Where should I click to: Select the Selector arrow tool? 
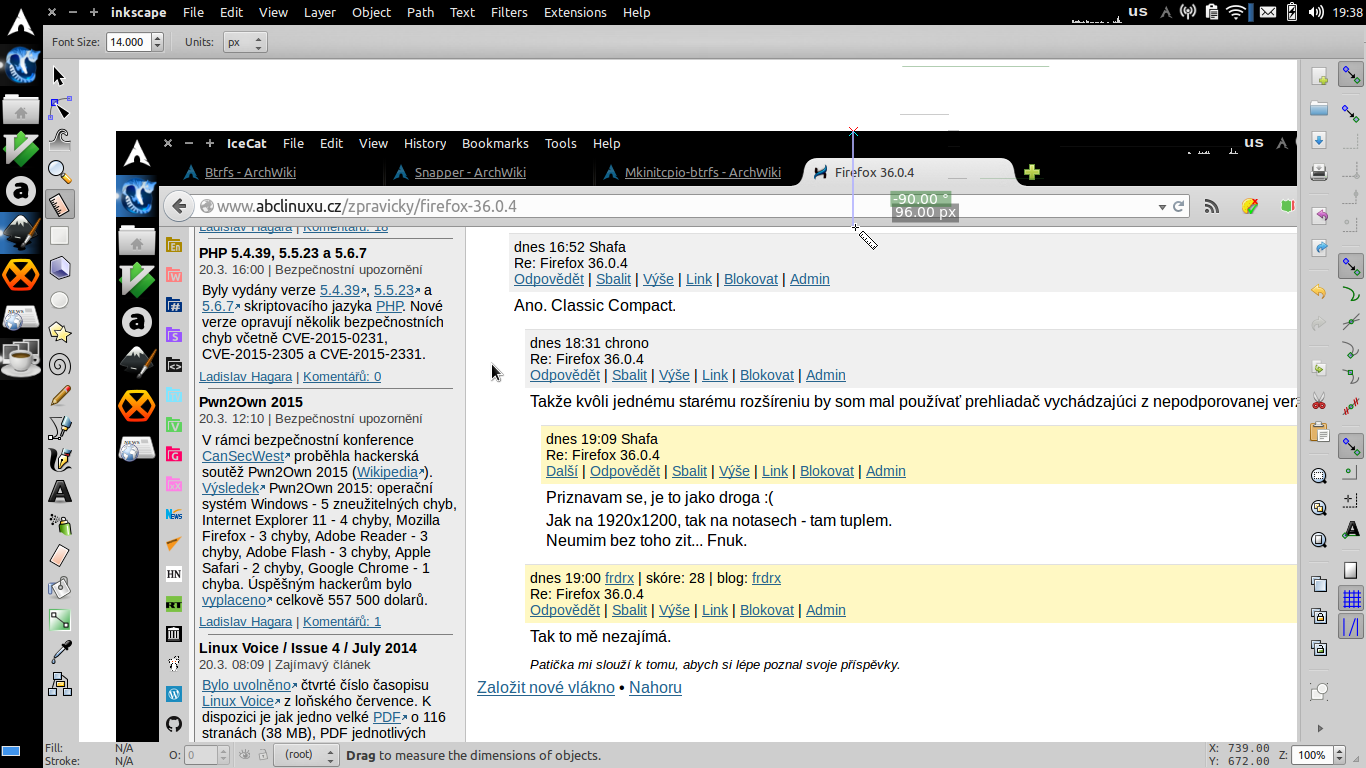(59, 76)
